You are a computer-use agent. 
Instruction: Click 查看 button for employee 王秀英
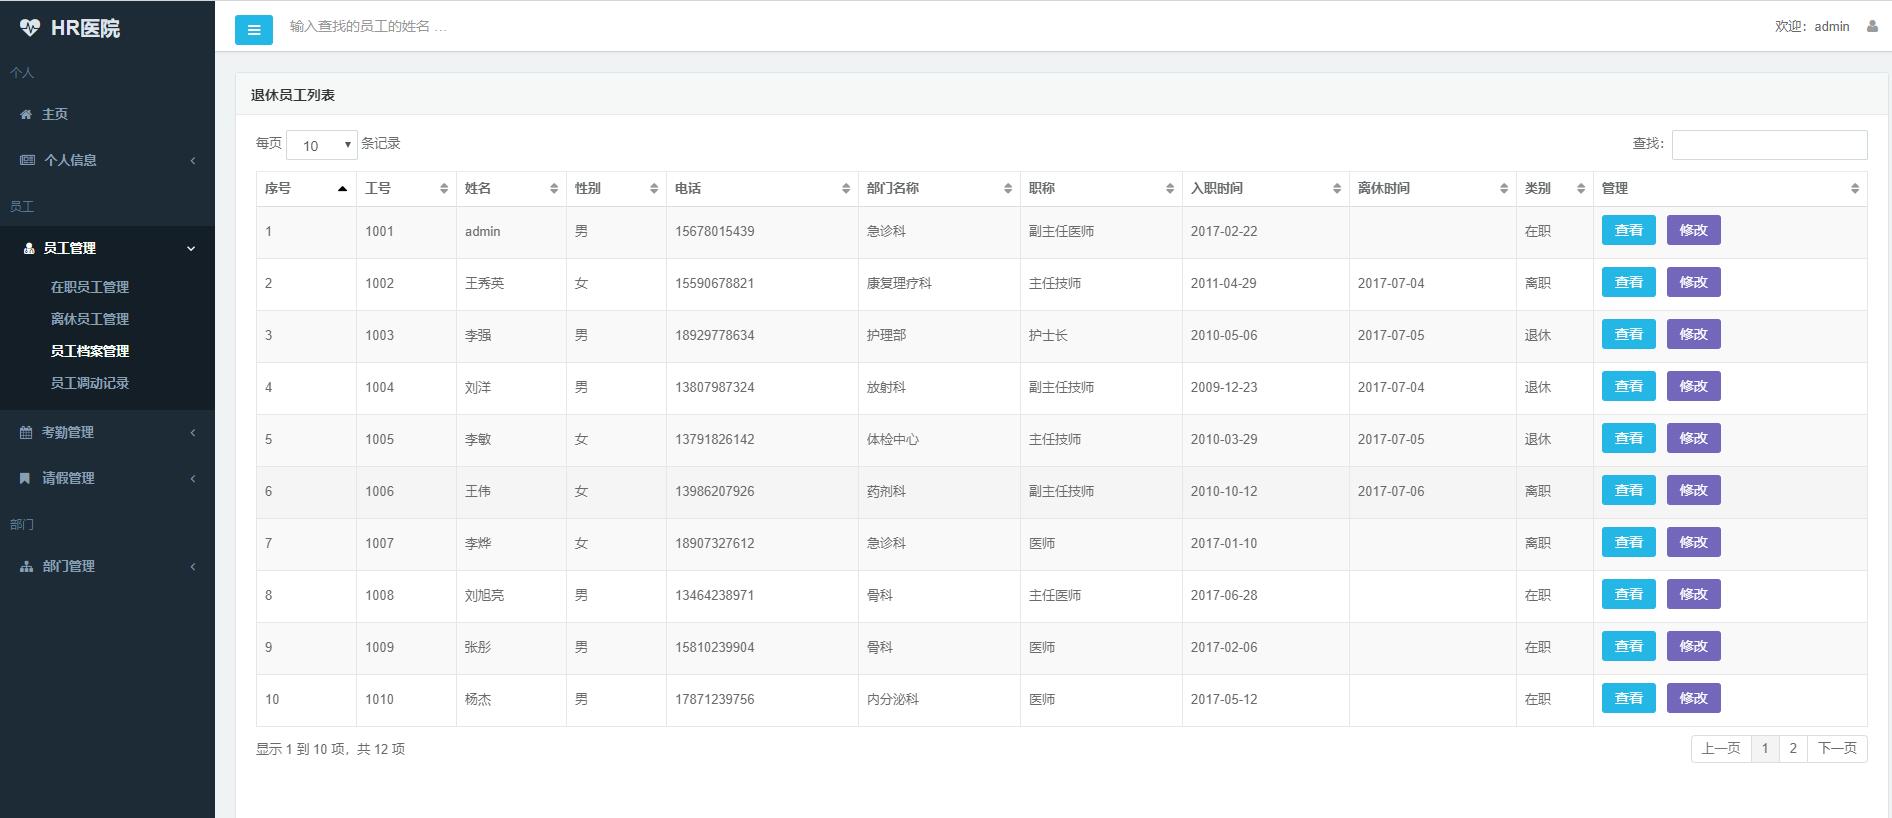tap(1628, 283)
